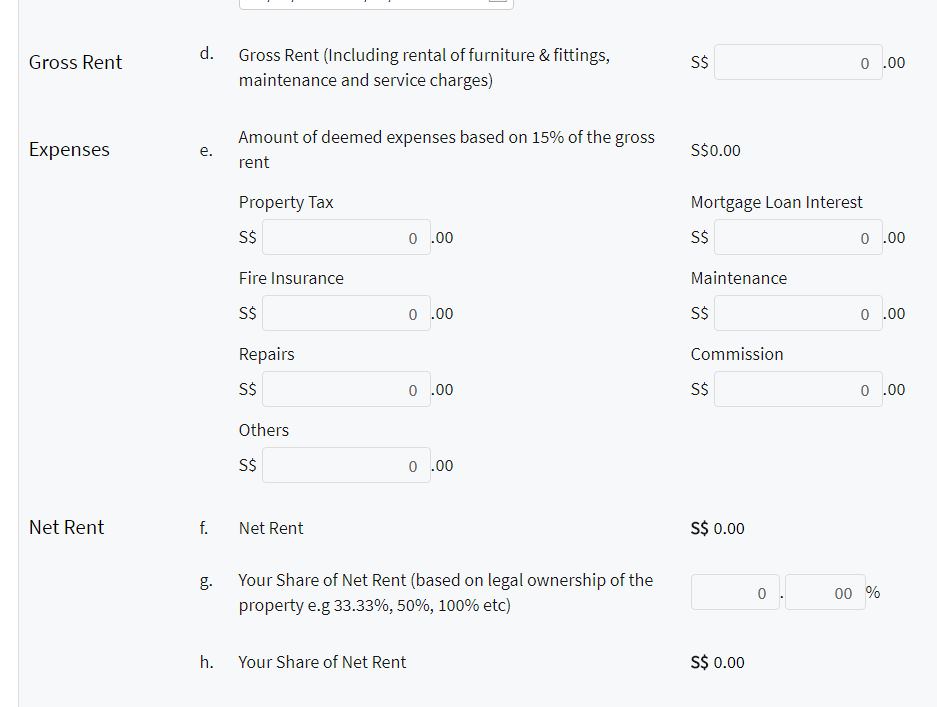
Task: Click the deemed expenses 15% description text
Action: coord(446,149)
